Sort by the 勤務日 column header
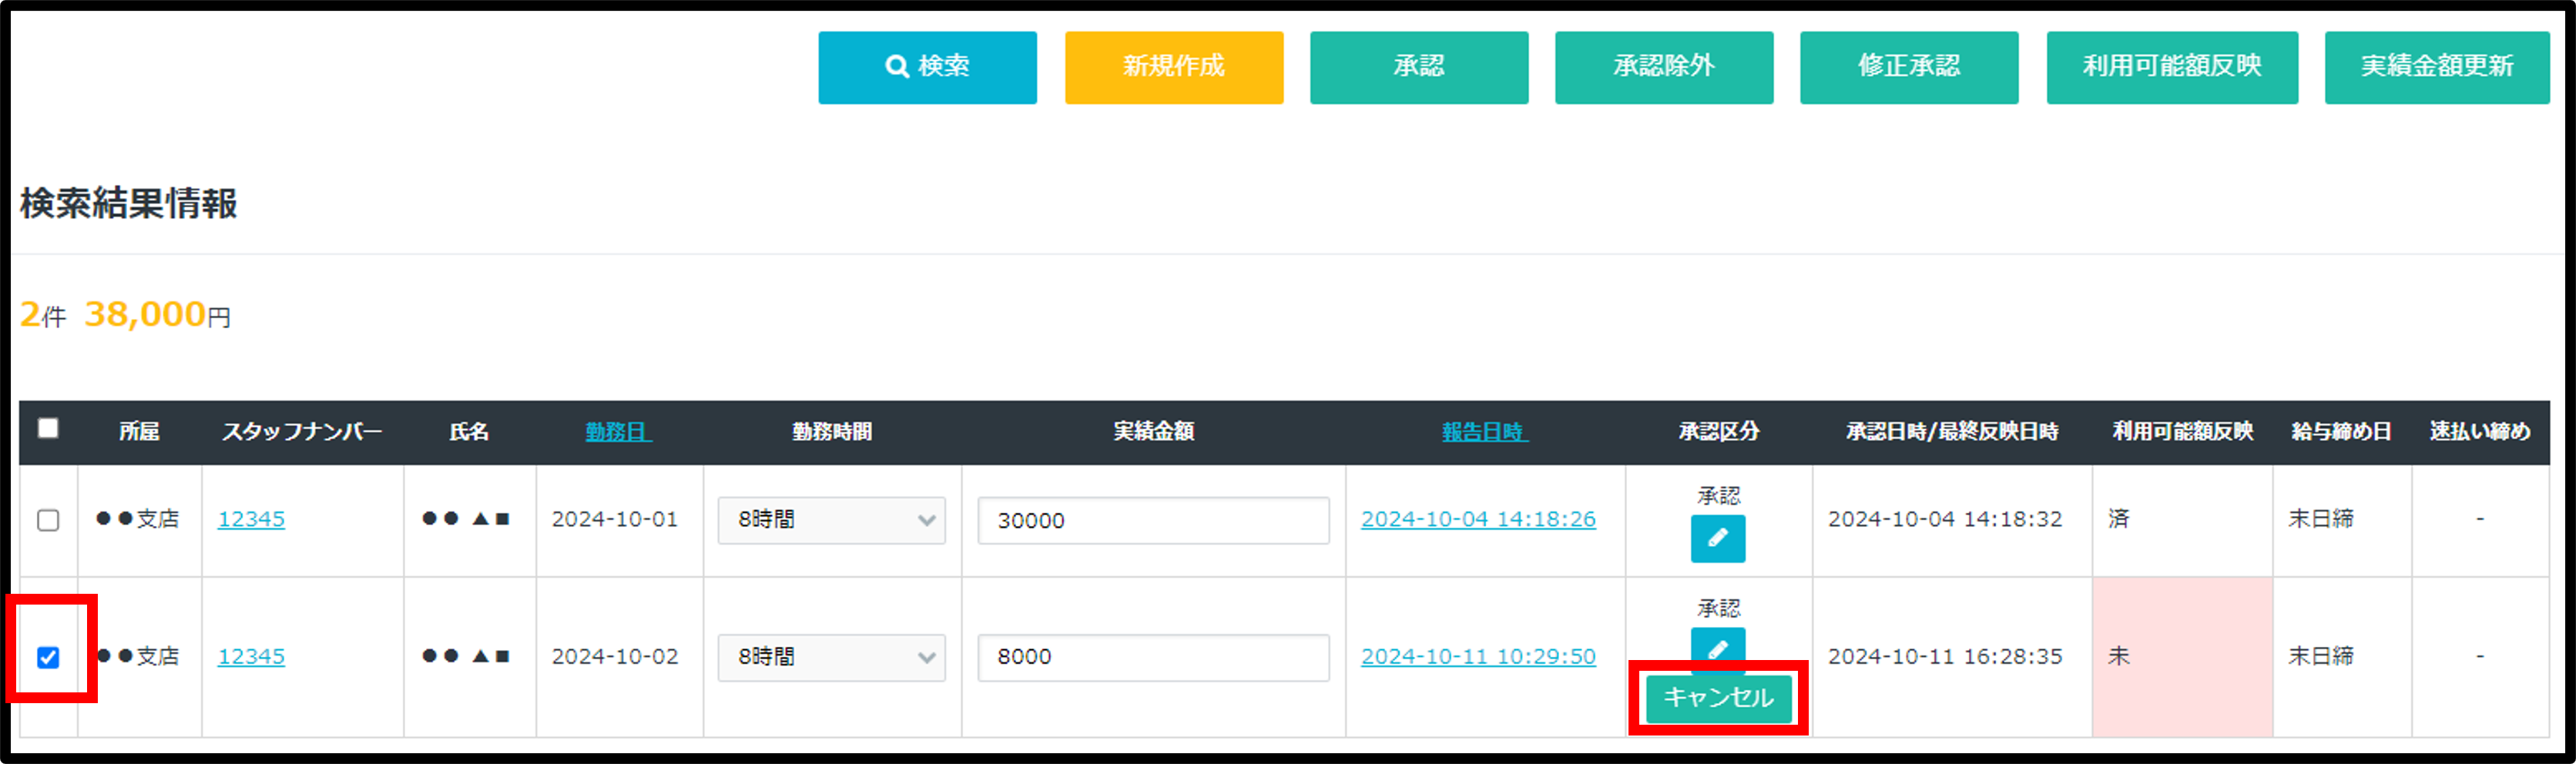 click(x=617, y=432)
